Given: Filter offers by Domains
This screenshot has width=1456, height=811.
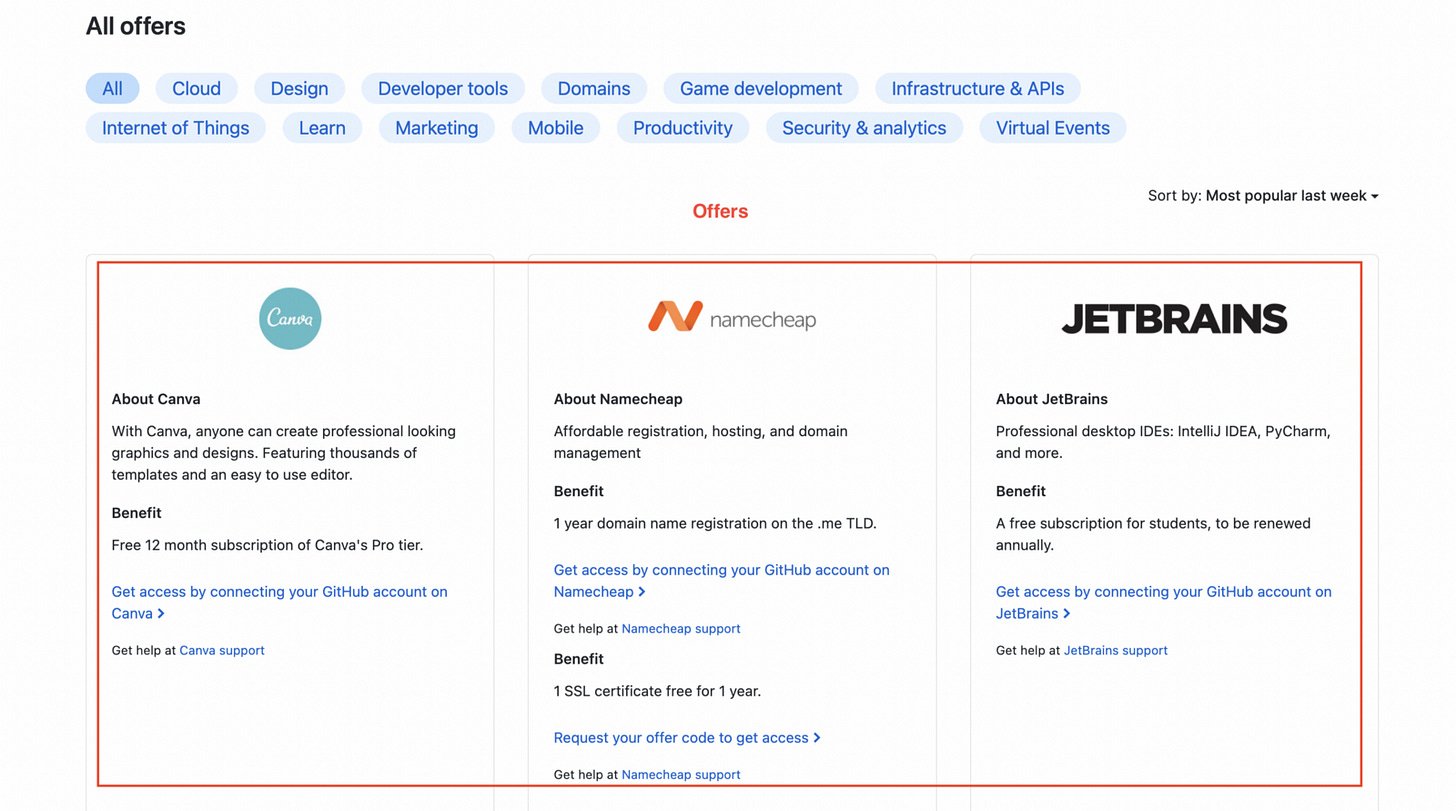Looking at the screenshot, I should 594,88.
